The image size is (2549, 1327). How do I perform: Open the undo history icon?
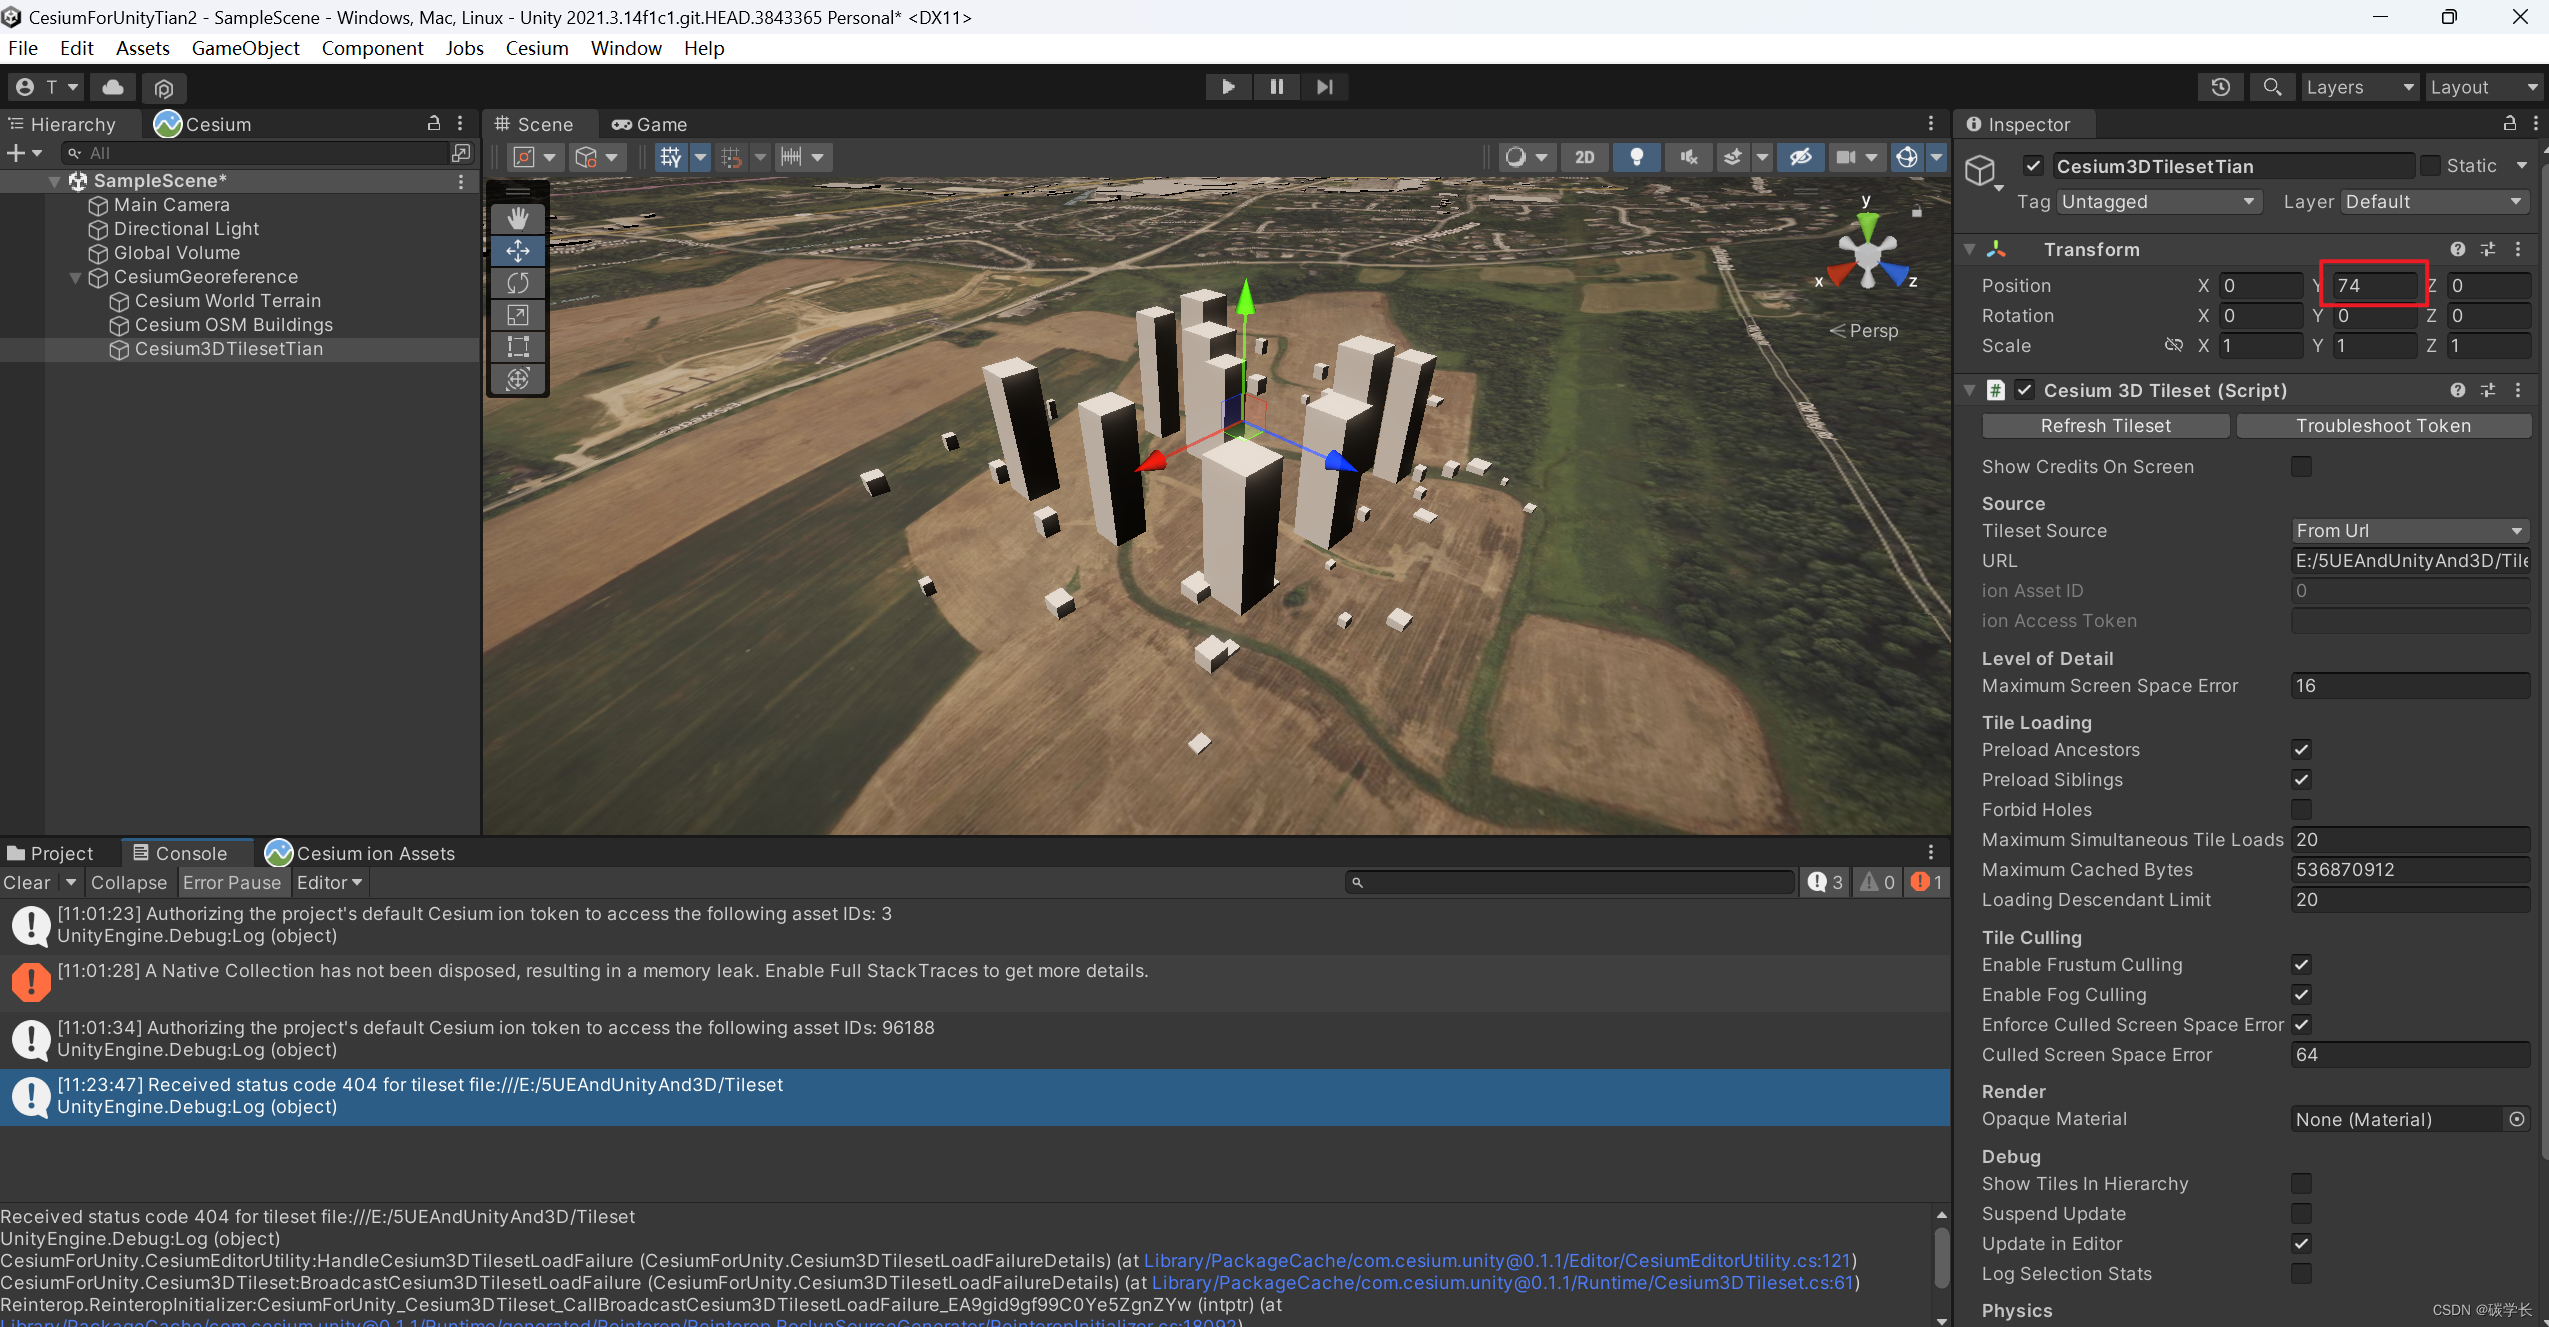(2220, 87)
